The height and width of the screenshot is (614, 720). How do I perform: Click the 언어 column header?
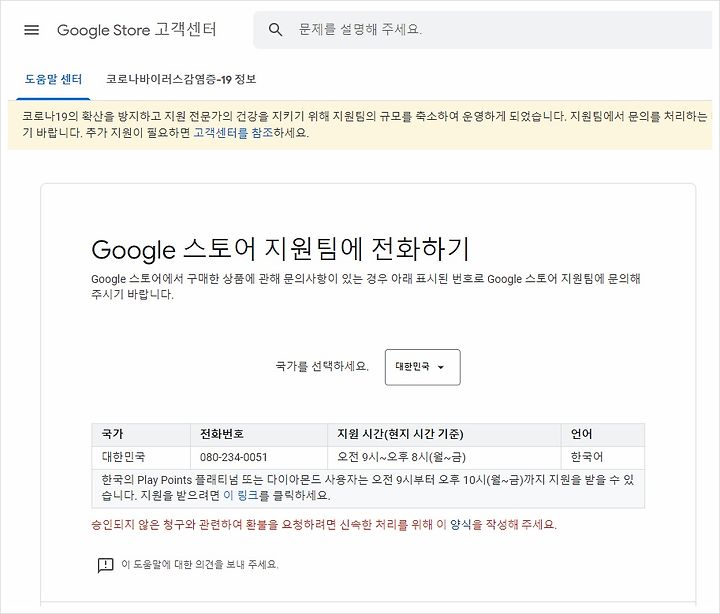602,434
